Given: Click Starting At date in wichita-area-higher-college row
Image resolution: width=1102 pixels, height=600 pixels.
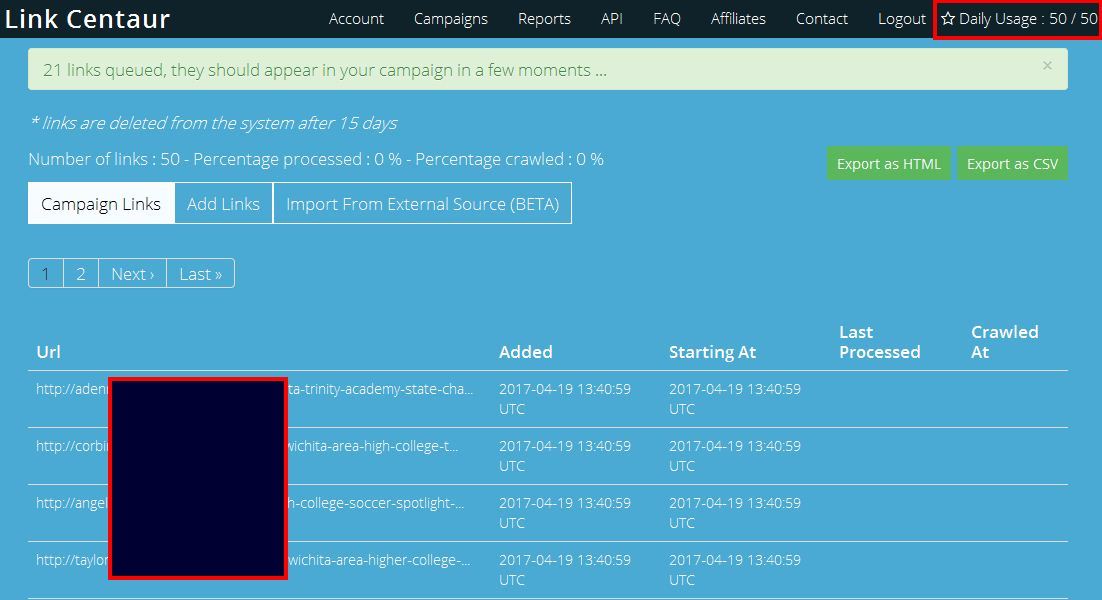Looking at the screenshot, I should [x=735, y=570].
